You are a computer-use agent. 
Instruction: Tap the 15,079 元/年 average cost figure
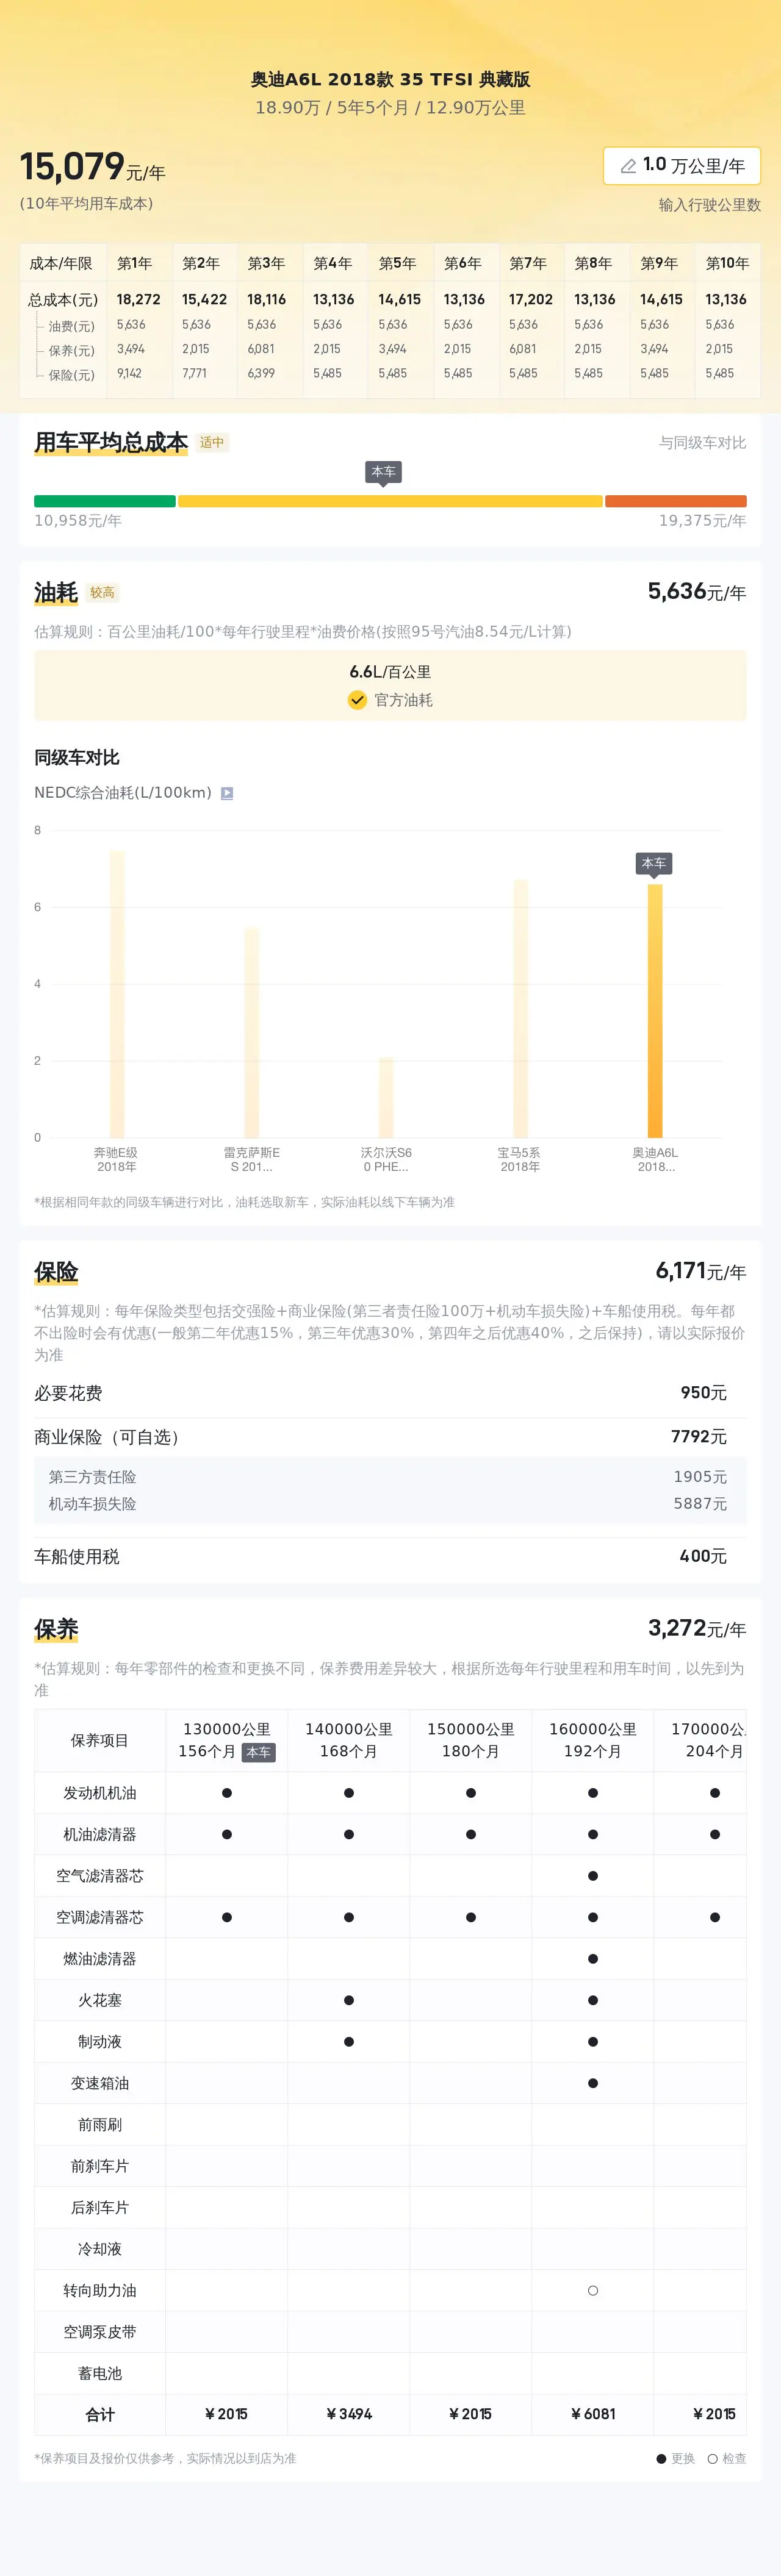(x=92, y=167)
